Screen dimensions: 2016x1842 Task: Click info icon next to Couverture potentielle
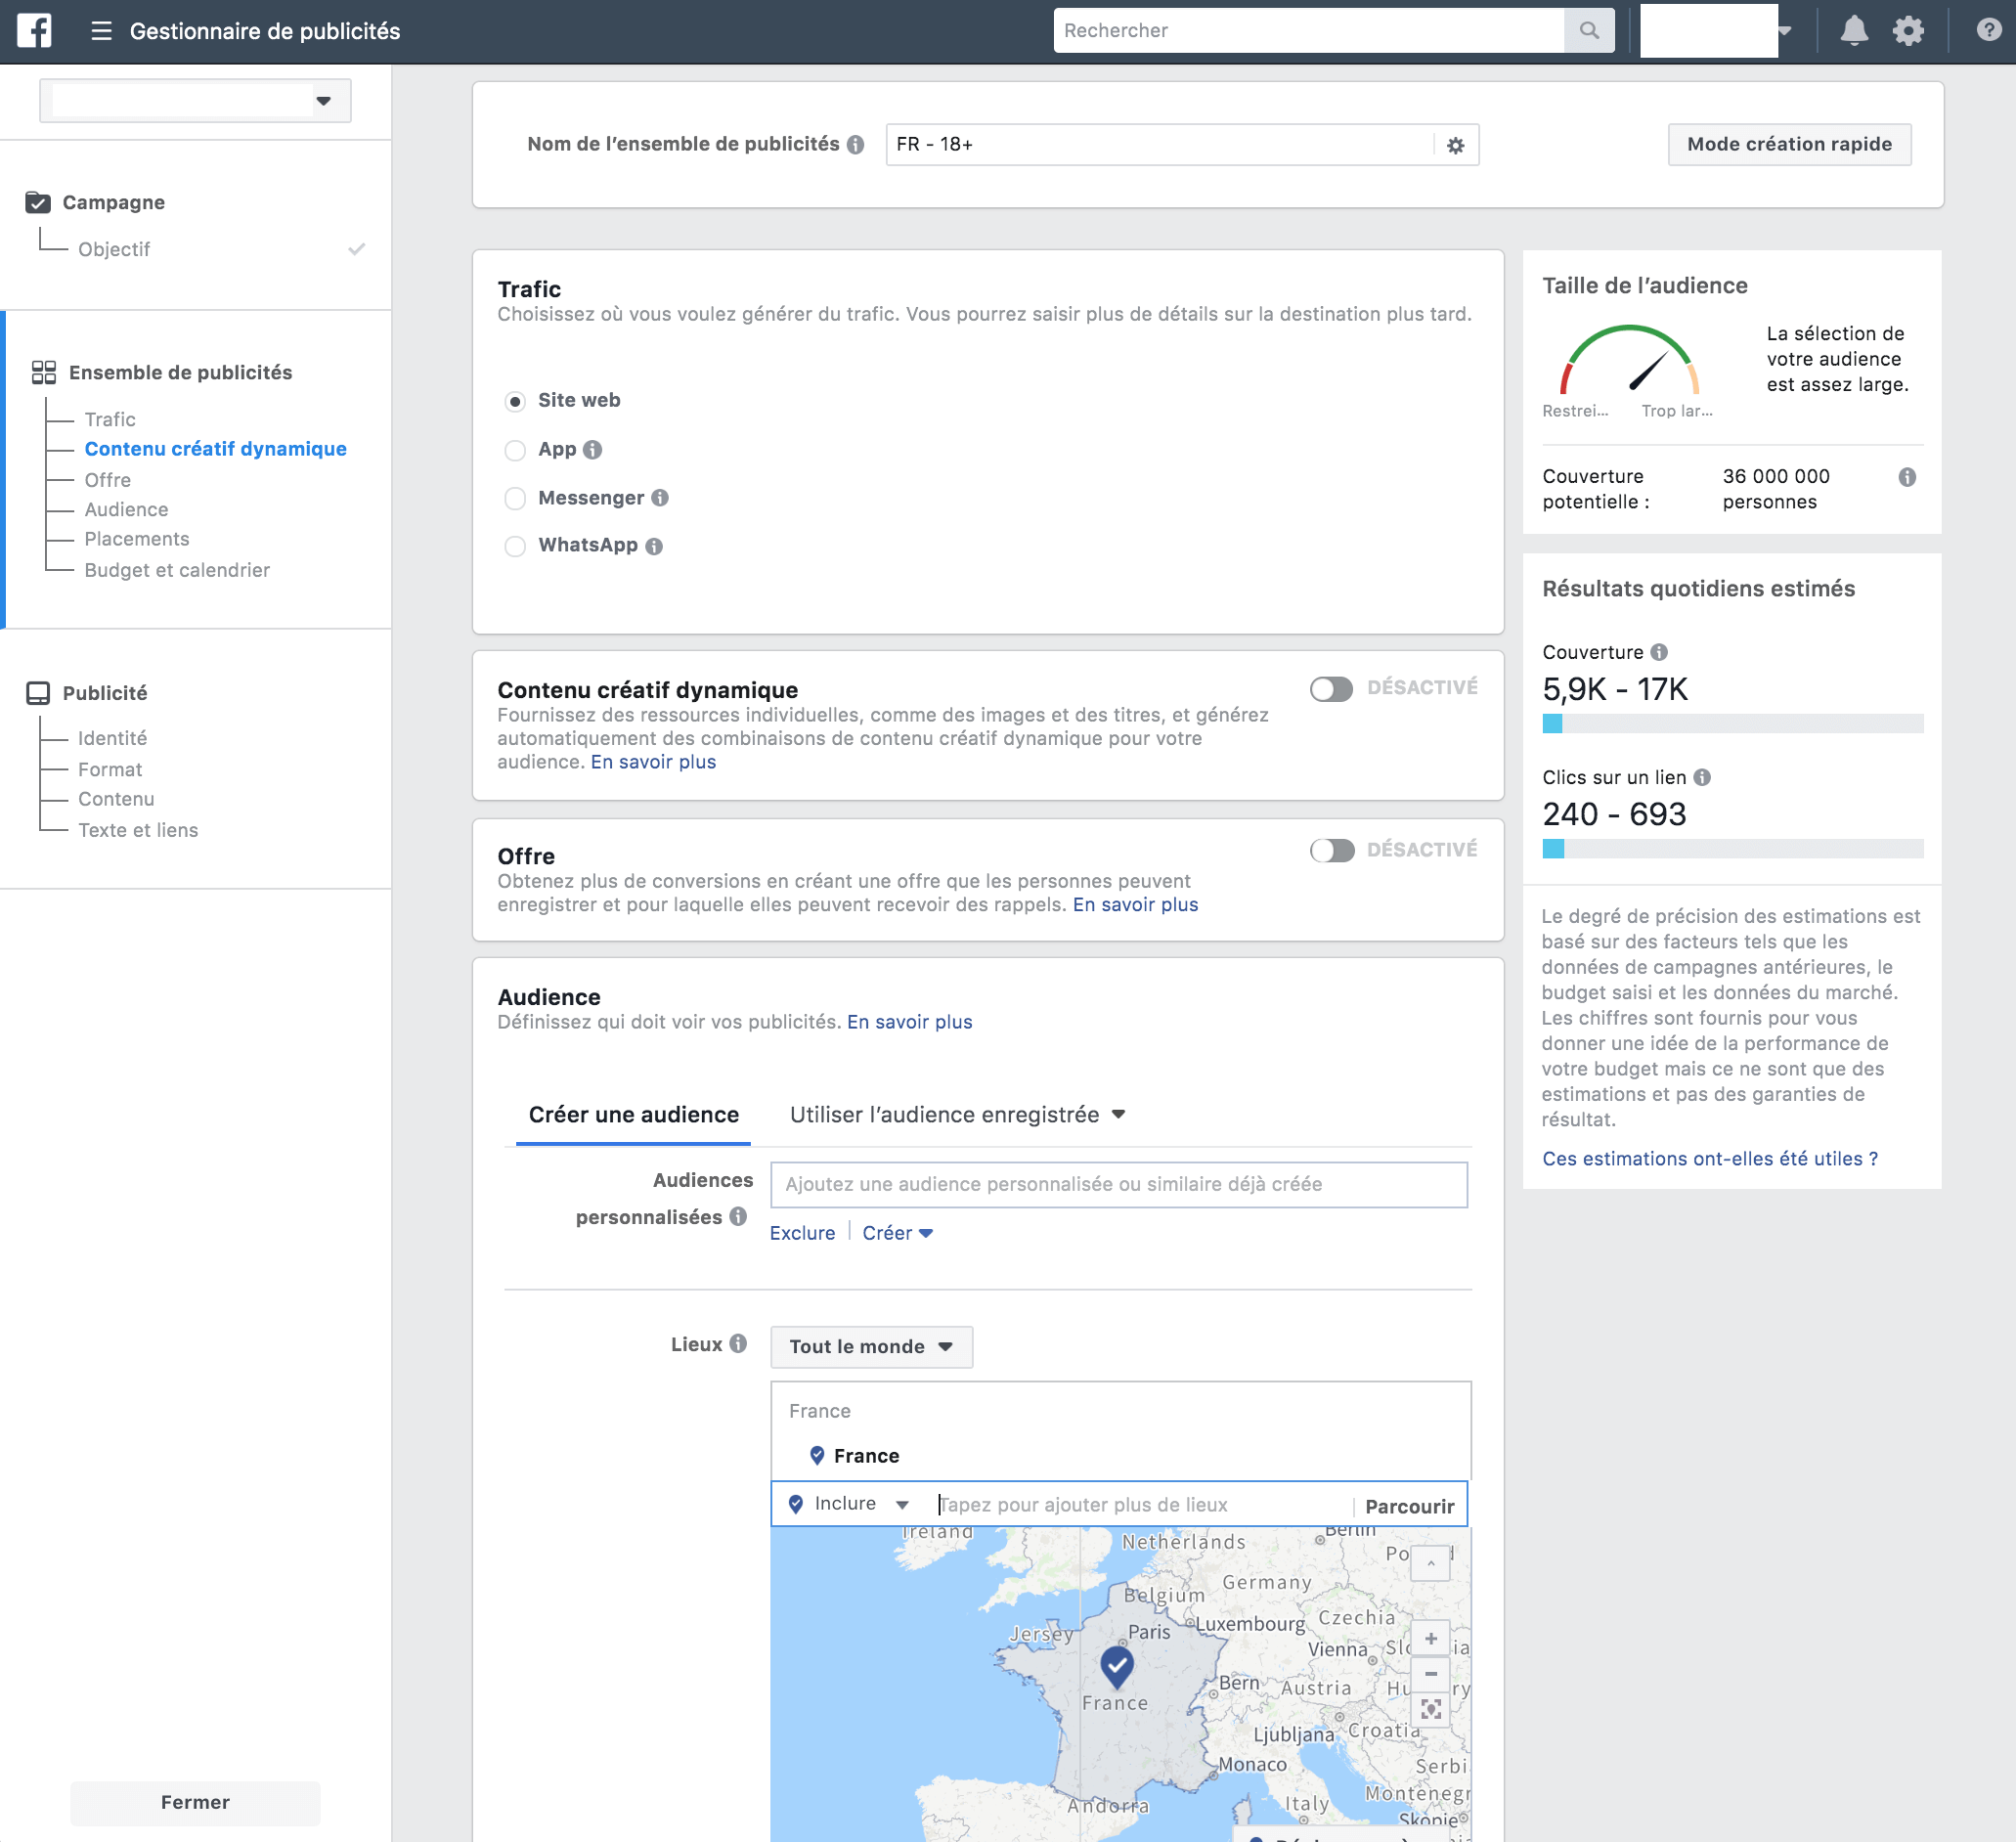[x=1907, y=477]
